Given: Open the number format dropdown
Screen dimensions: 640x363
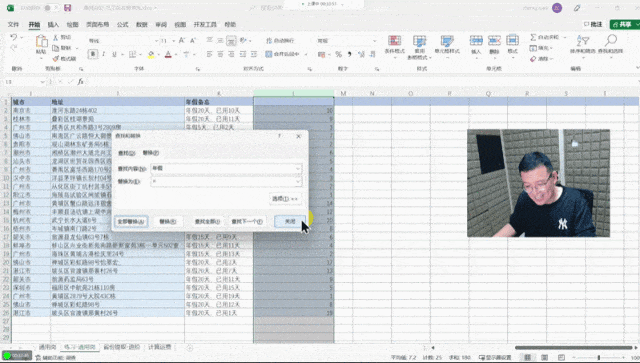Looking at the screenshot, I should pos(374,41).
